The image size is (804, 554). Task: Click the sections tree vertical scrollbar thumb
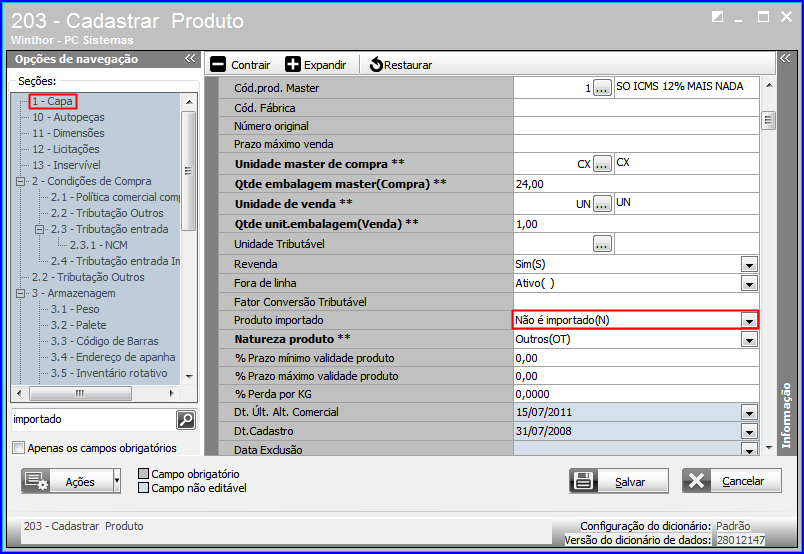pos(189,171)
